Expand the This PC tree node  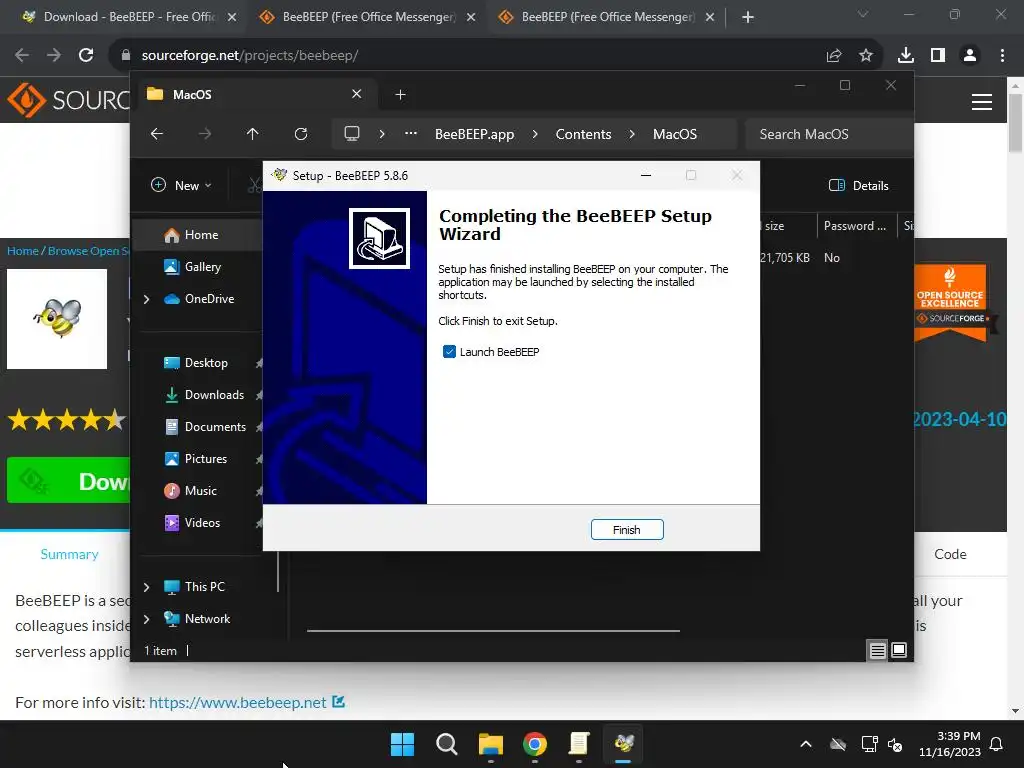click(146, 587)
